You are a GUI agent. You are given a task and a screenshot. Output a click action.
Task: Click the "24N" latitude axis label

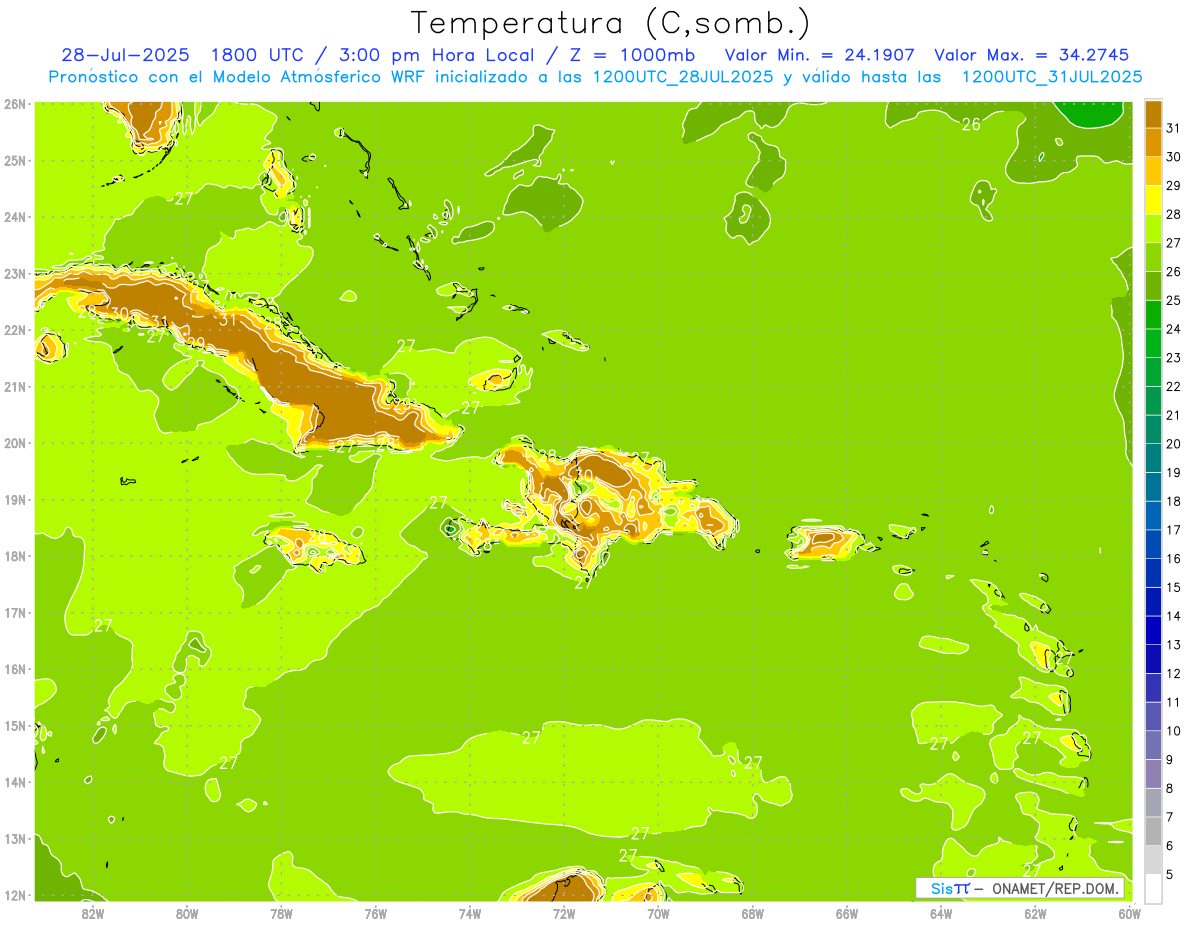coord(15,217)
